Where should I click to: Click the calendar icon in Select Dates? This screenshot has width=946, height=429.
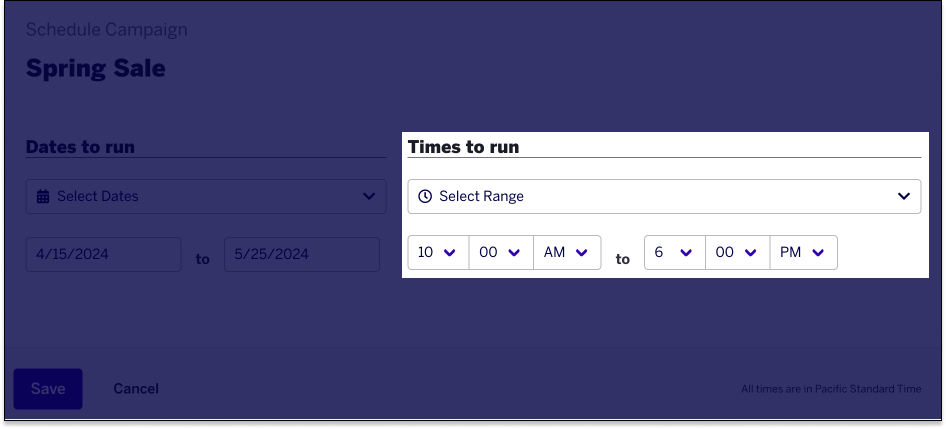pos(43,196)
